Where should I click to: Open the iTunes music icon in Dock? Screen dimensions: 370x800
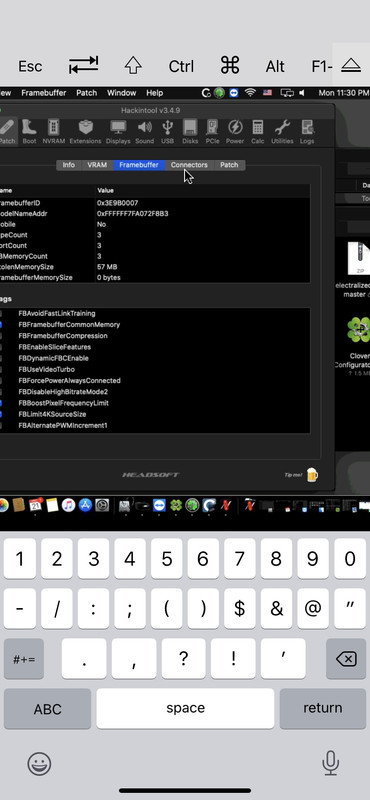point(68,505)
